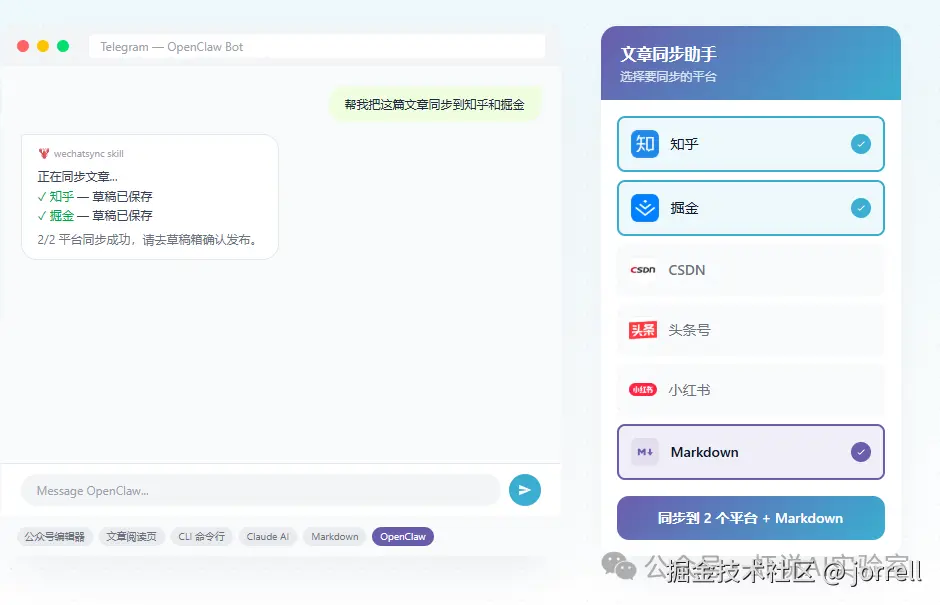940x605 pixels.
Task: Click the send message arrow icon
Action: (524, 490)
